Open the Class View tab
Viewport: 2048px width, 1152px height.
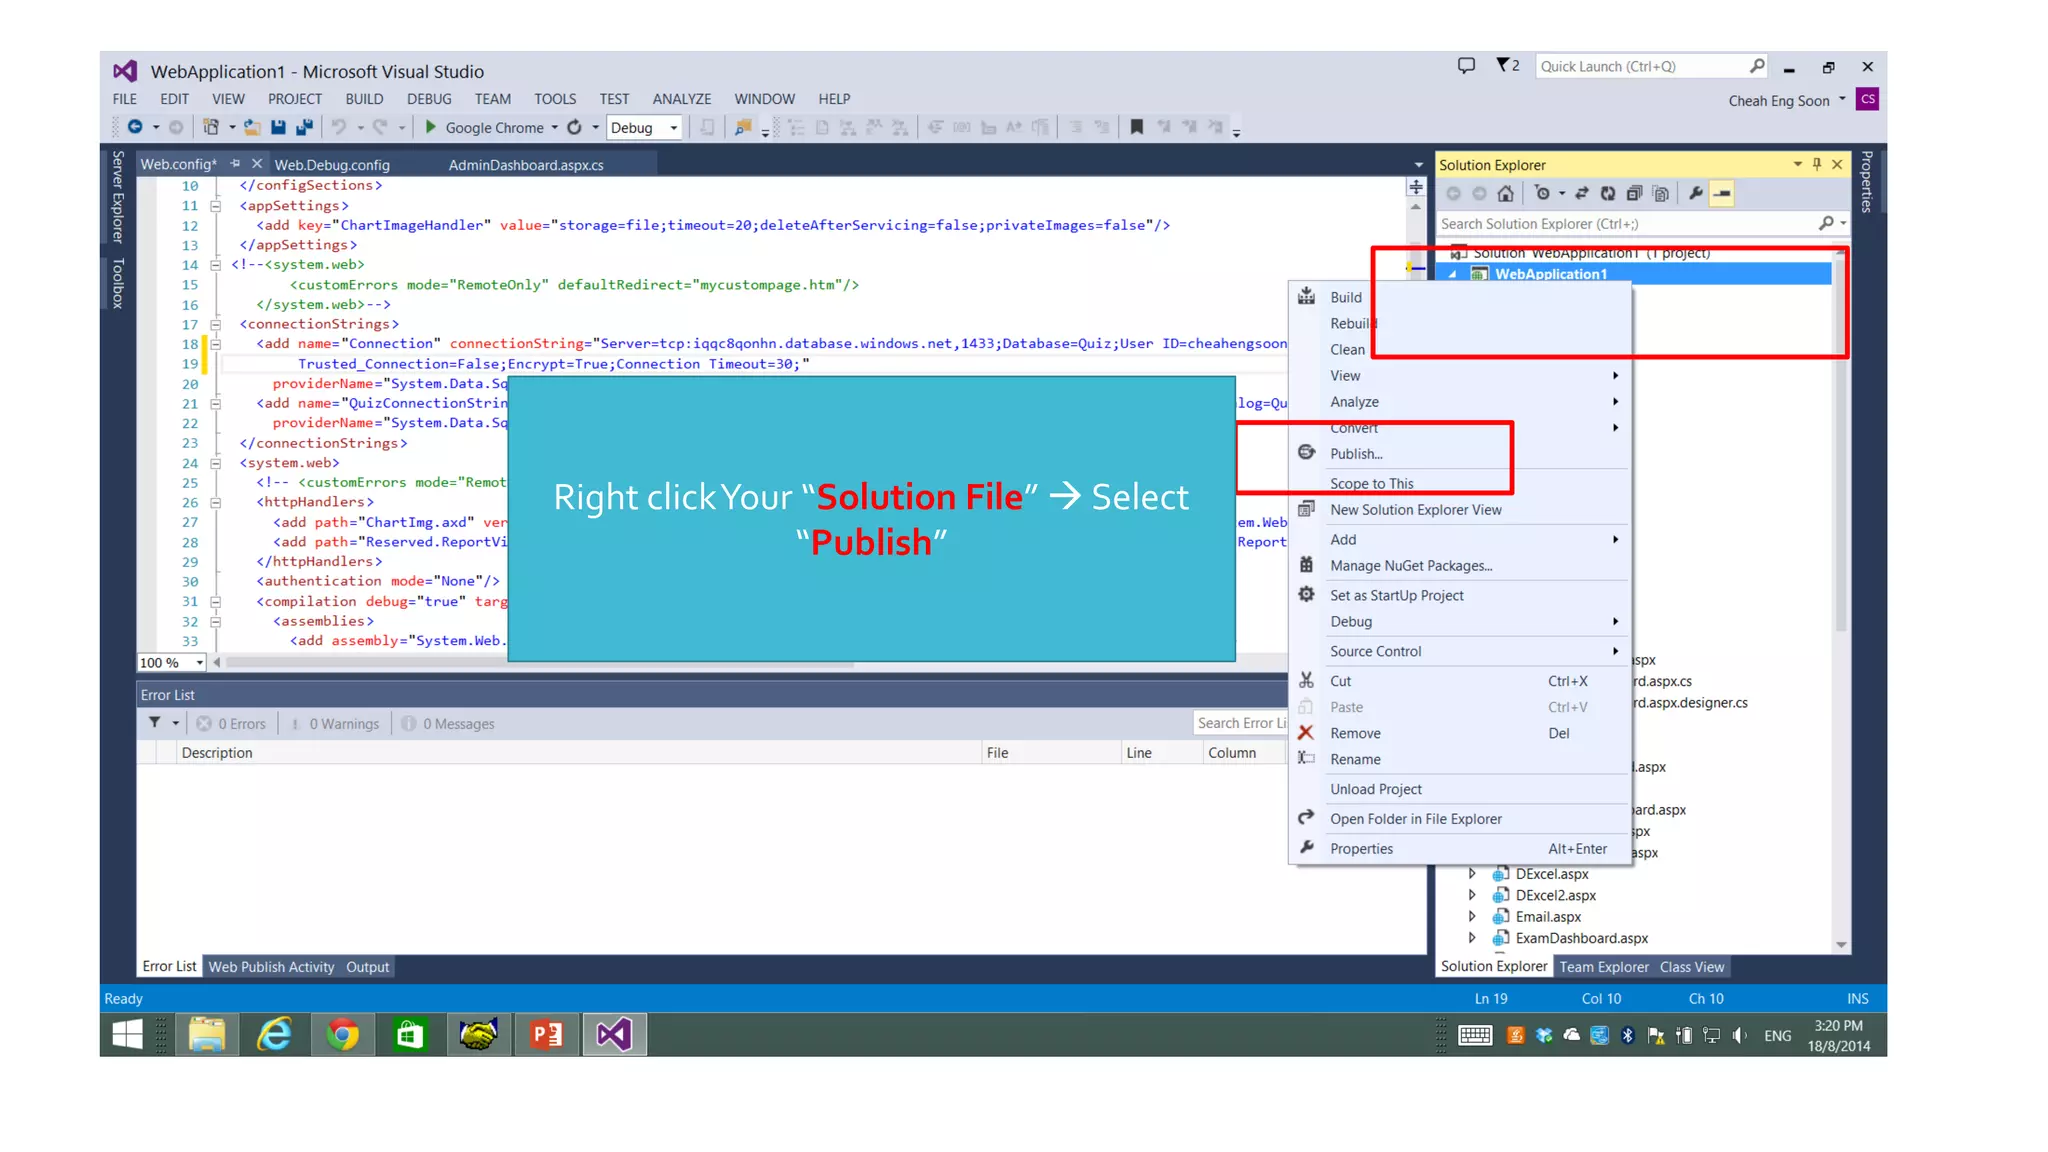point(1691,967)
